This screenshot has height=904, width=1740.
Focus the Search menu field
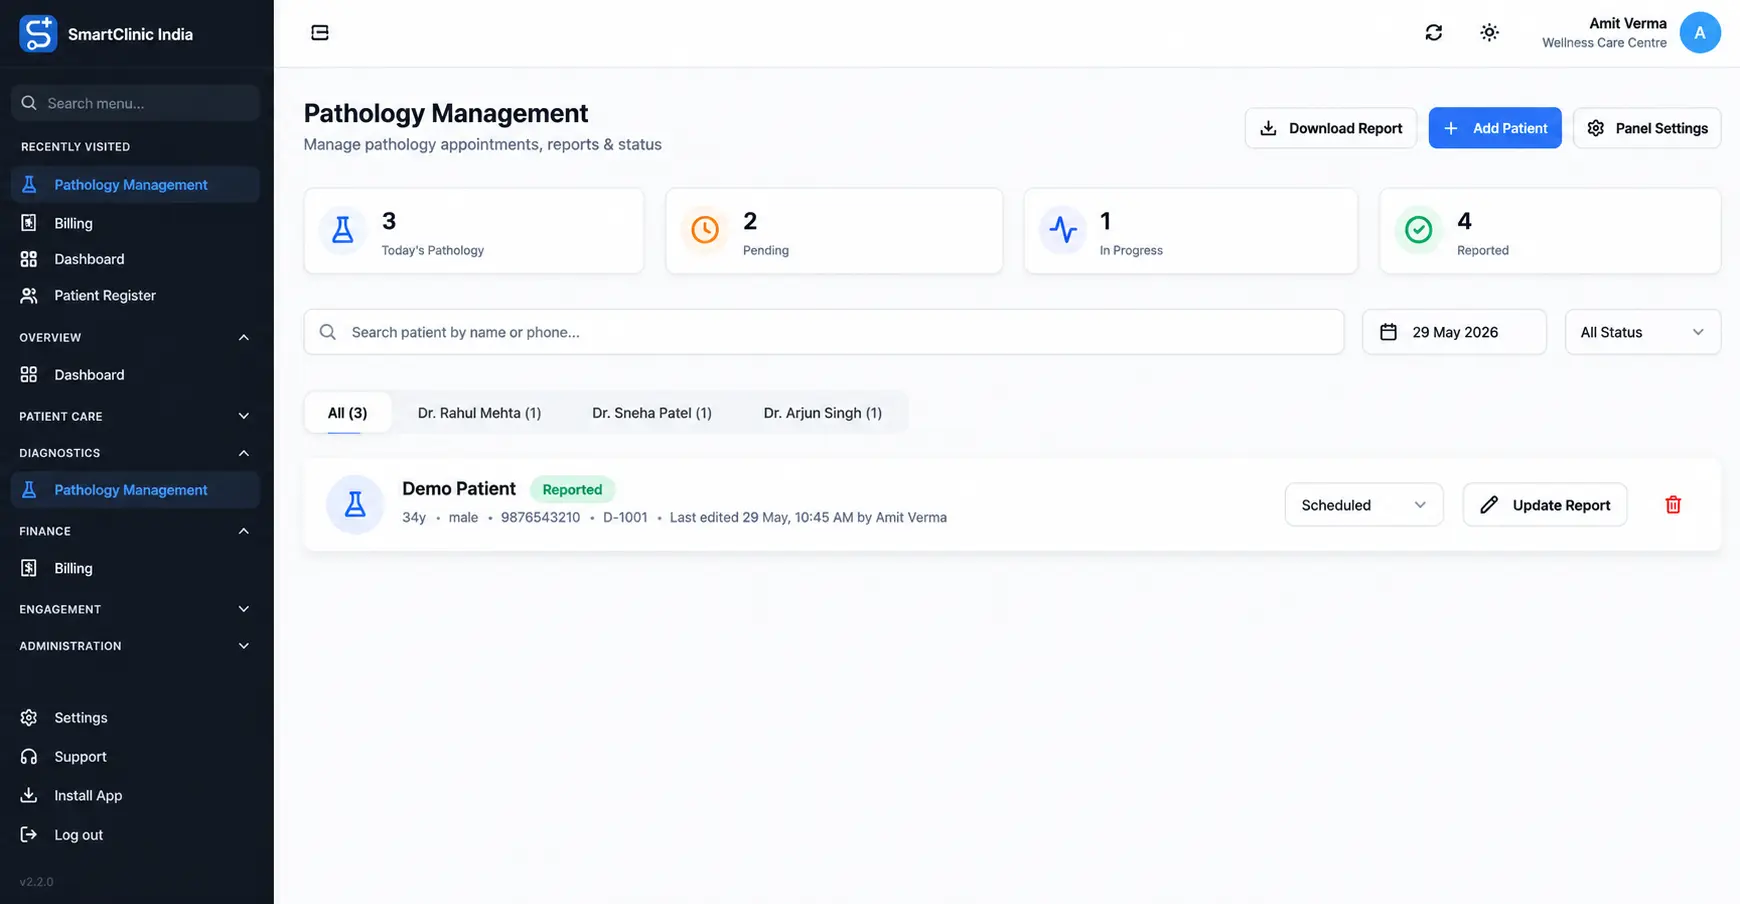tap(135, 103)
